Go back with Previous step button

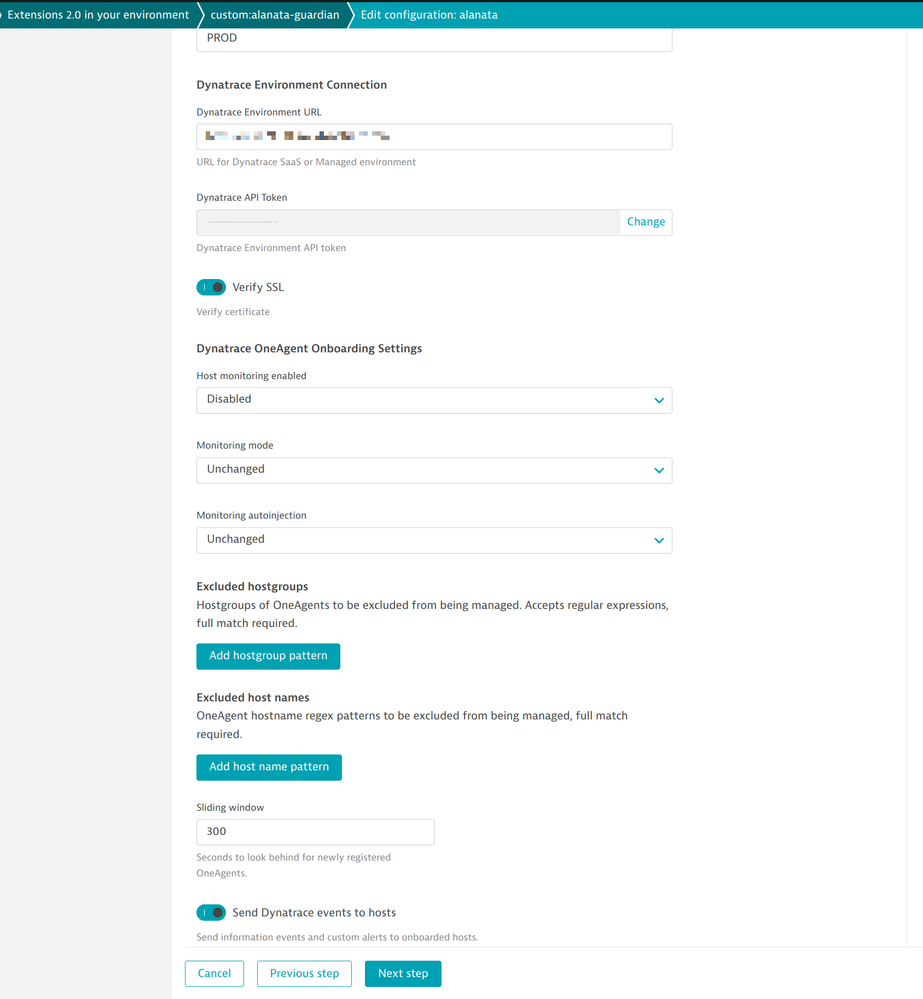click(304, 974)
